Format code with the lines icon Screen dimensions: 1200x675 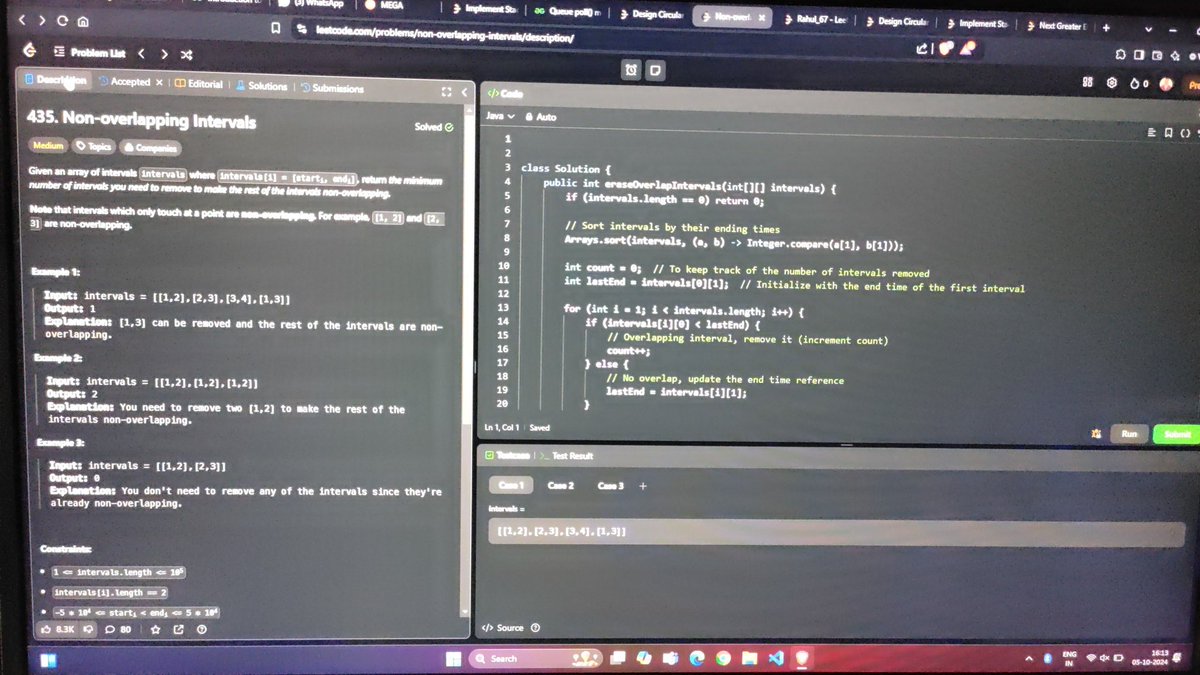click(1154, 132)
